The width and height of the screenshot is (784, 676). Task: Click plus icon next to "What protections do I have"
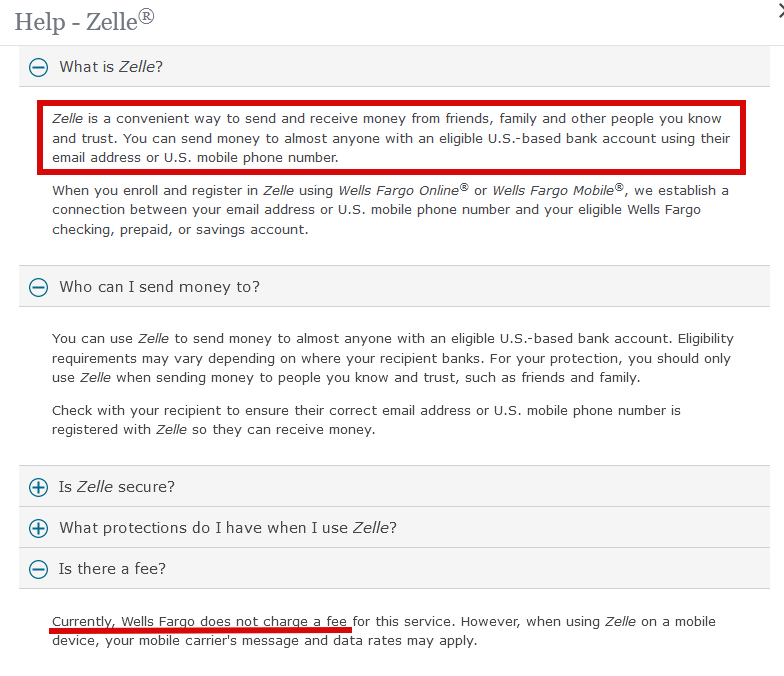coord(38,528)
